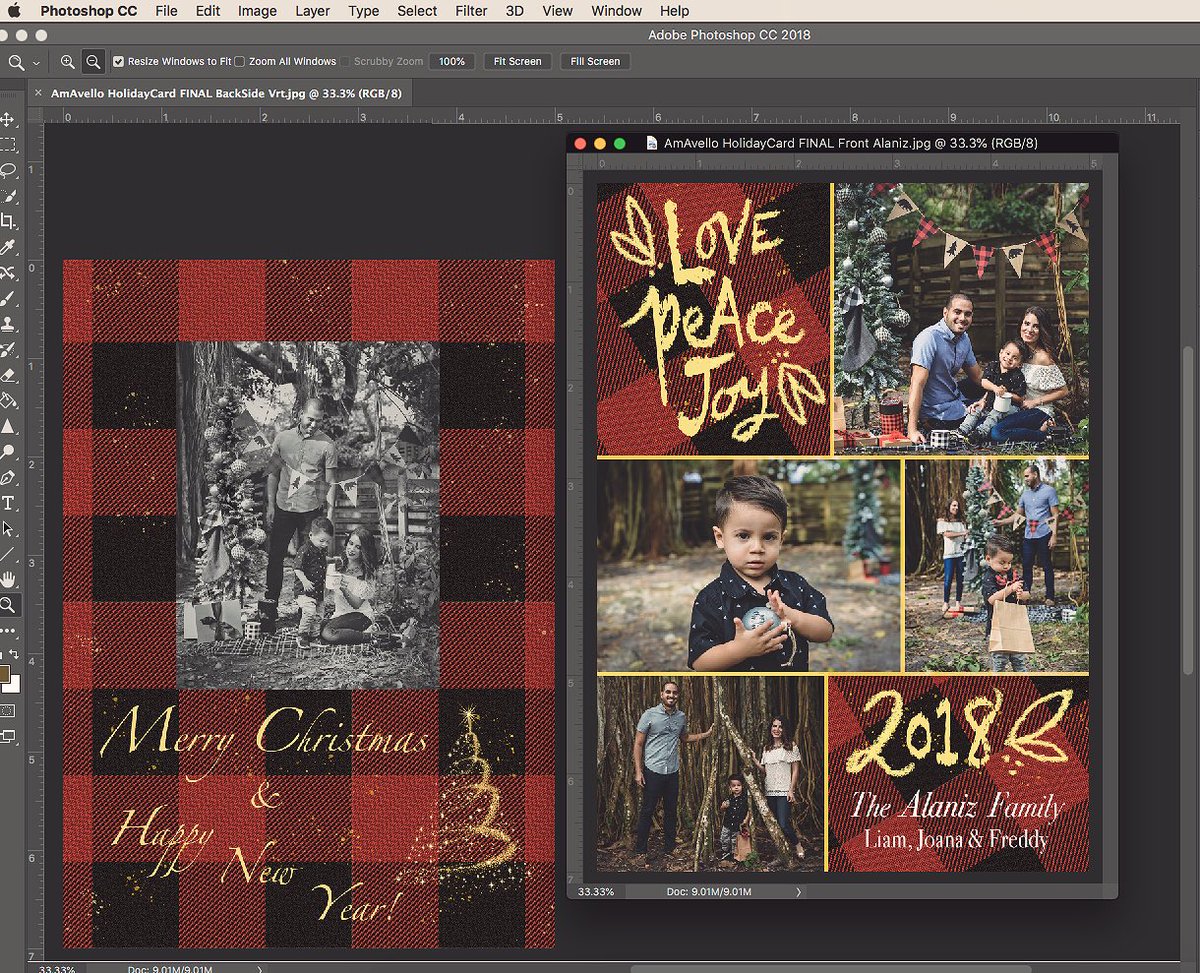Click the Front Alaniz.jpg window title bar

842,143
